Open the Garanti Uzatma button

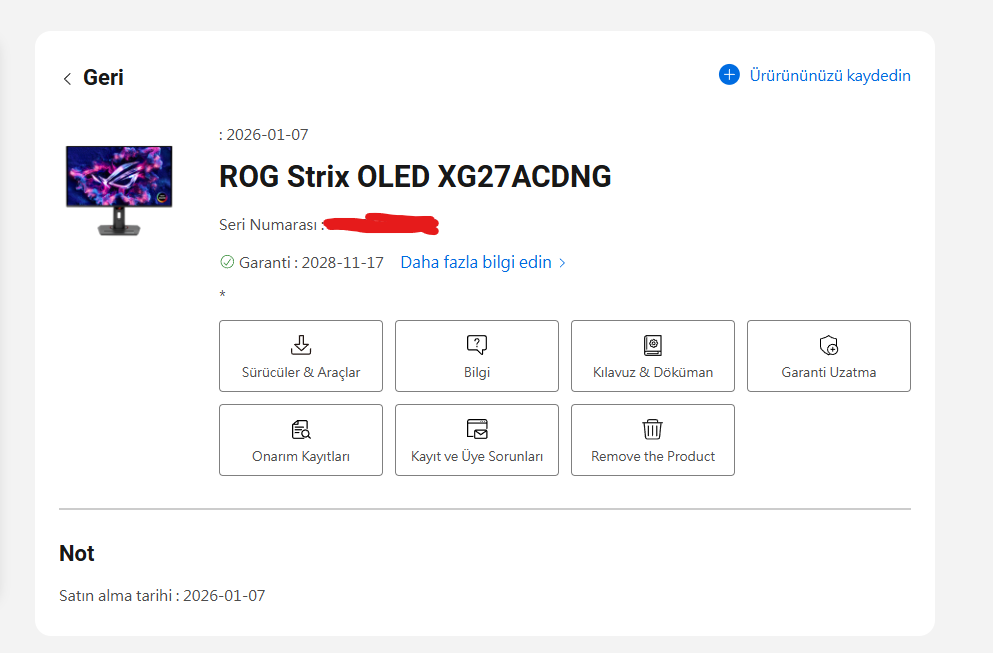click(829, 356)
